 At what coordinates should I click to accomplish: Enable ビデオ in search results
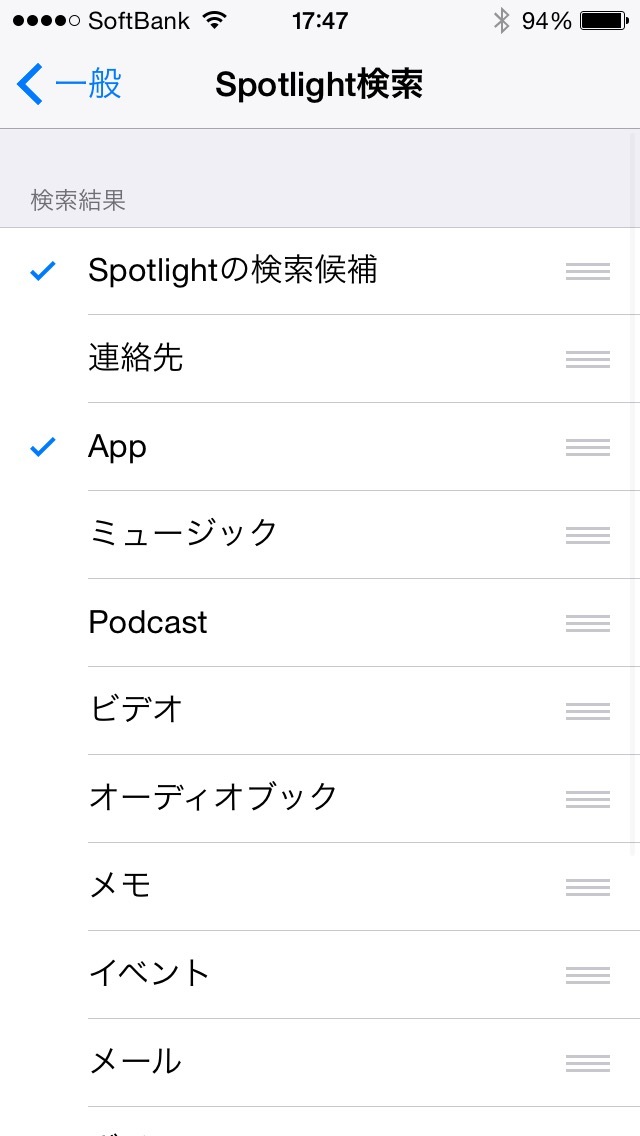point(320,711)
